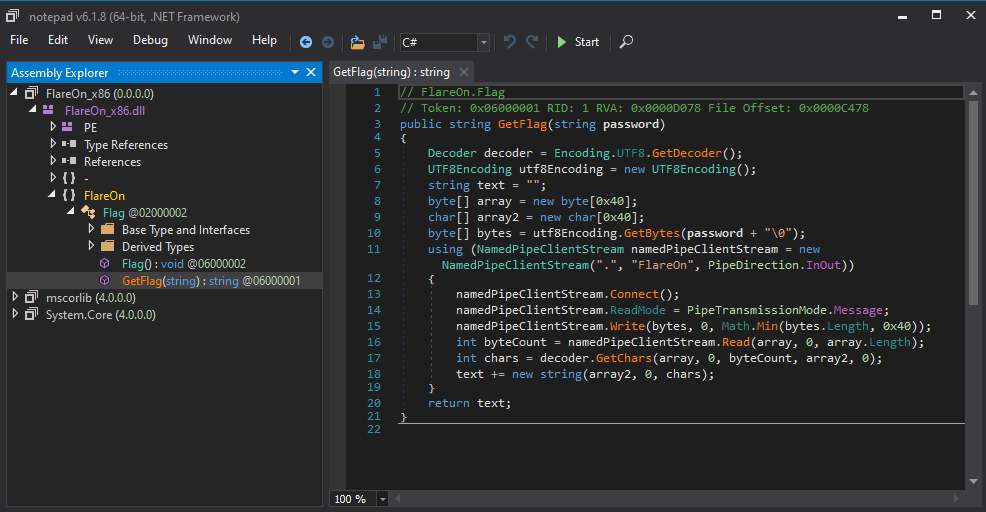Click the FlareOn_x86.dll module icon
Screen dimensions: 986x512
tap(48, 110)
